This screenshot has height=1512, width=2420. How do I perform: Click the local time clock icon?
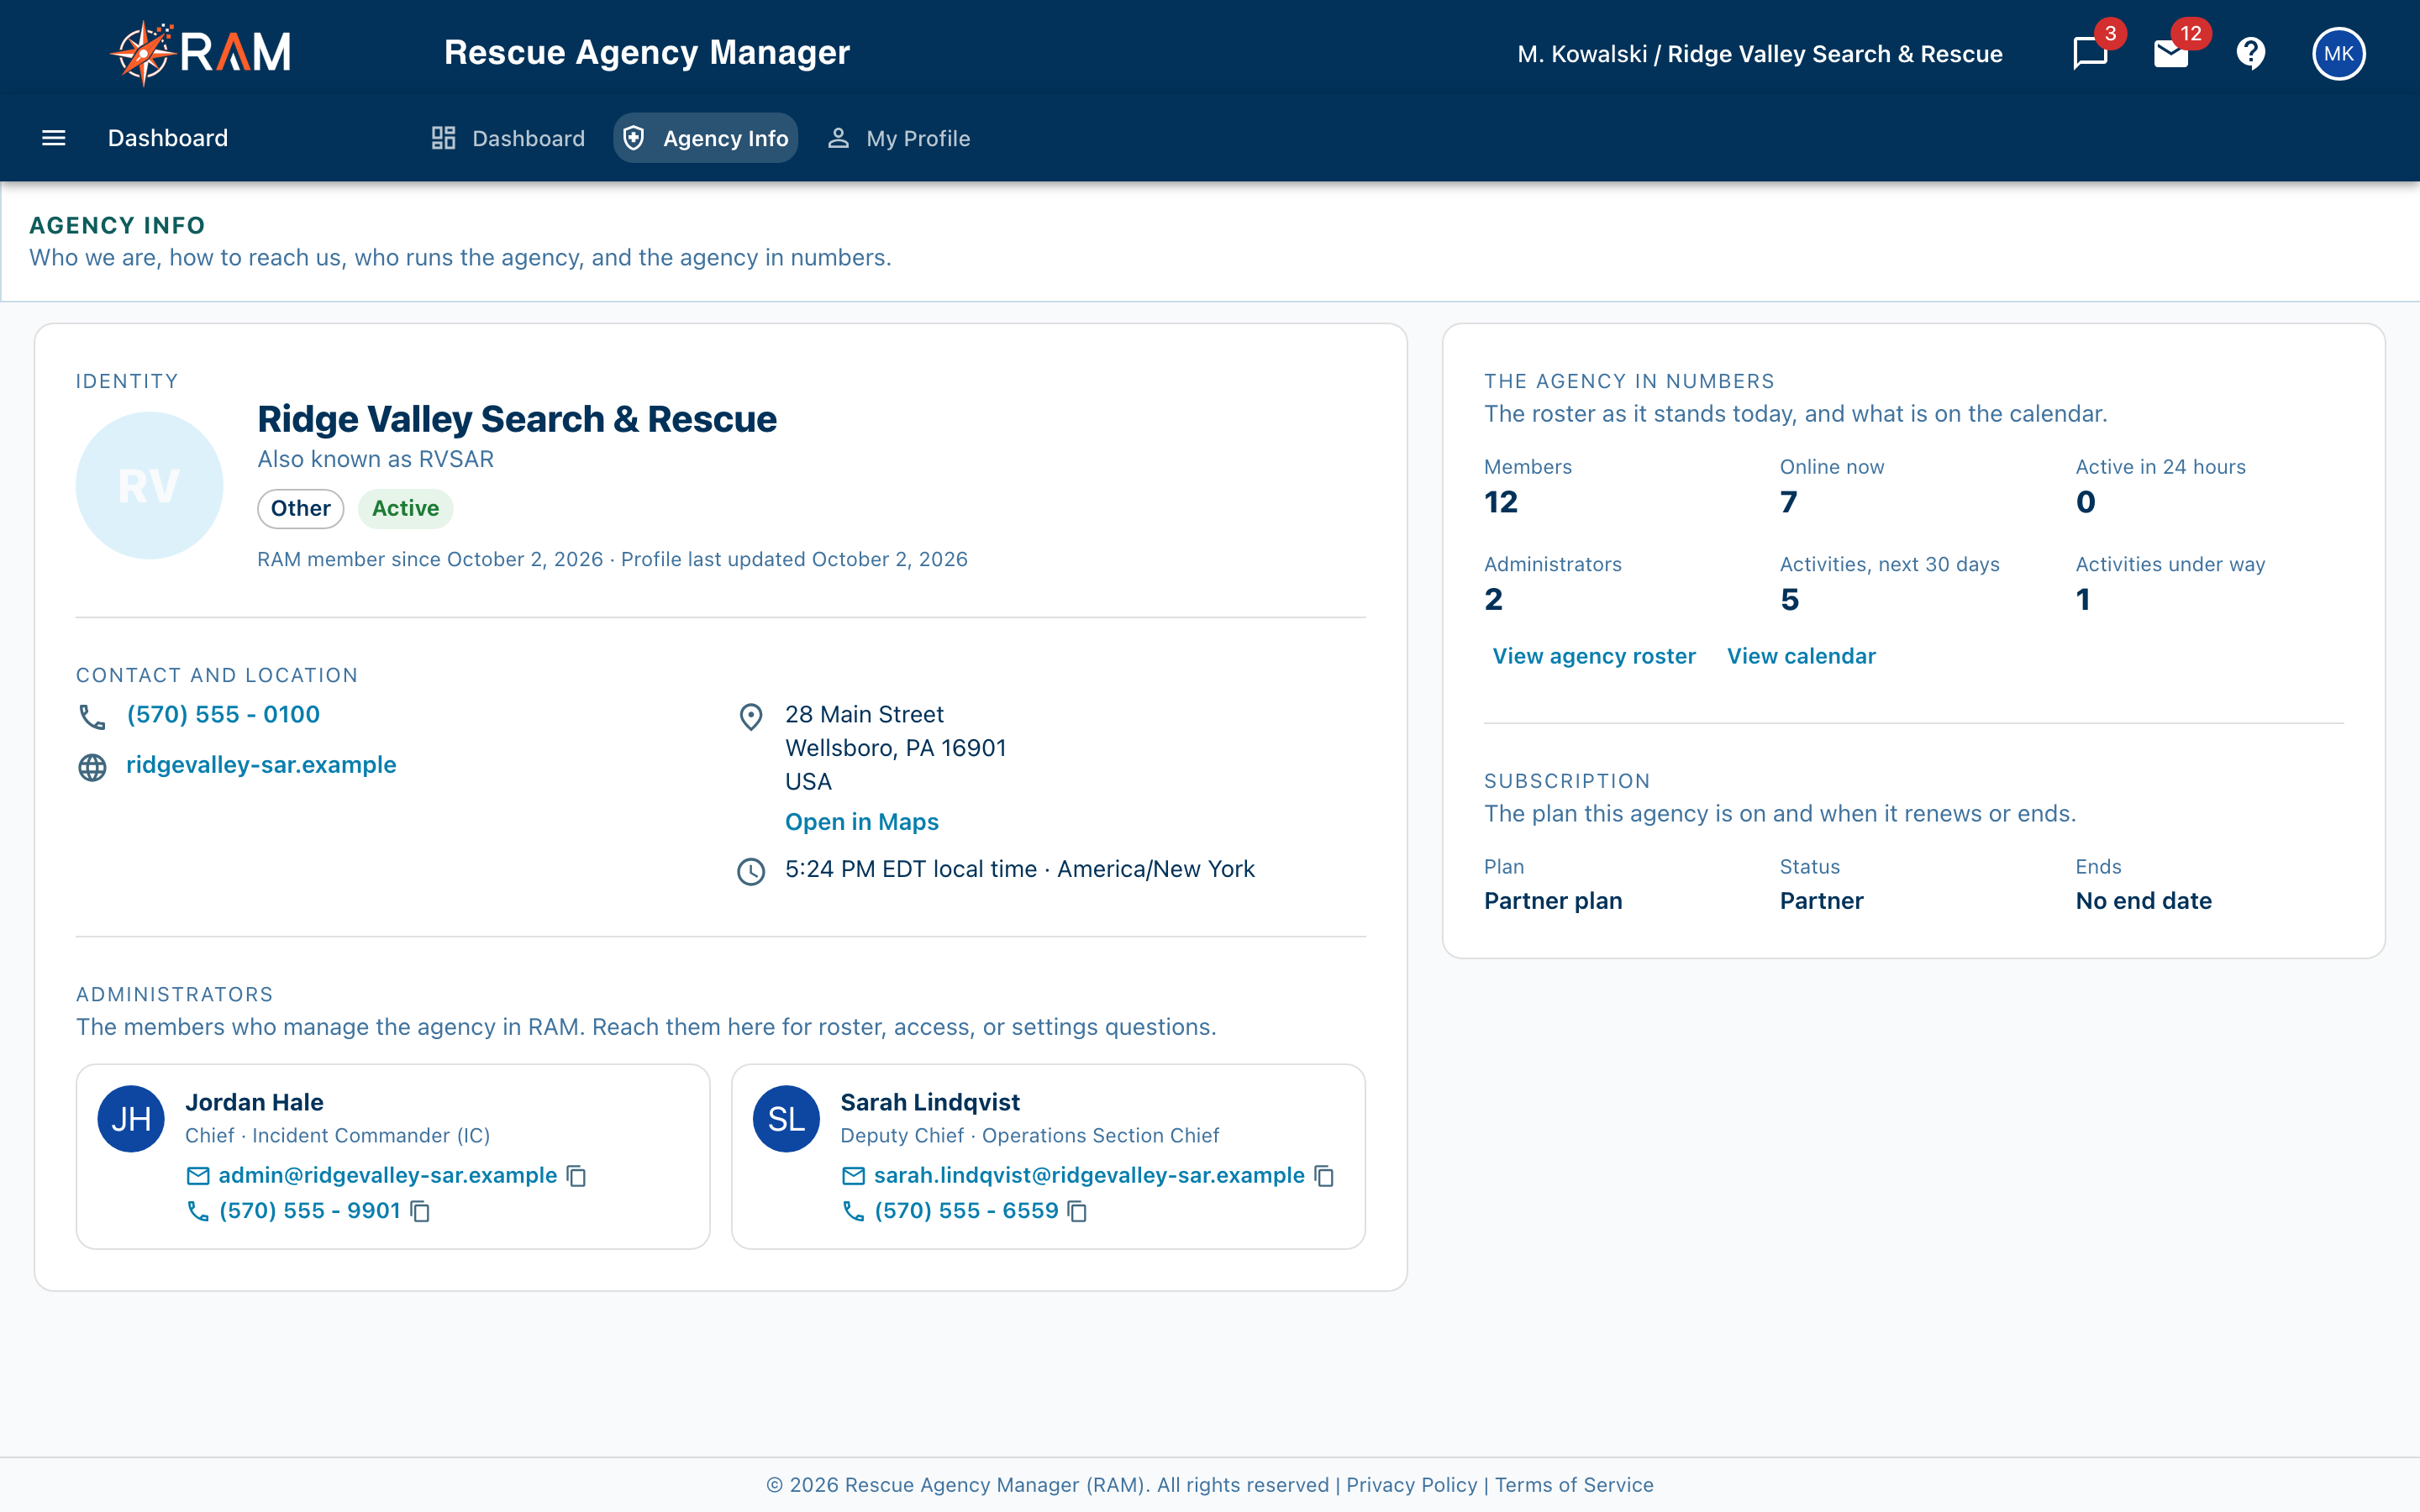[x=751, y=871]
